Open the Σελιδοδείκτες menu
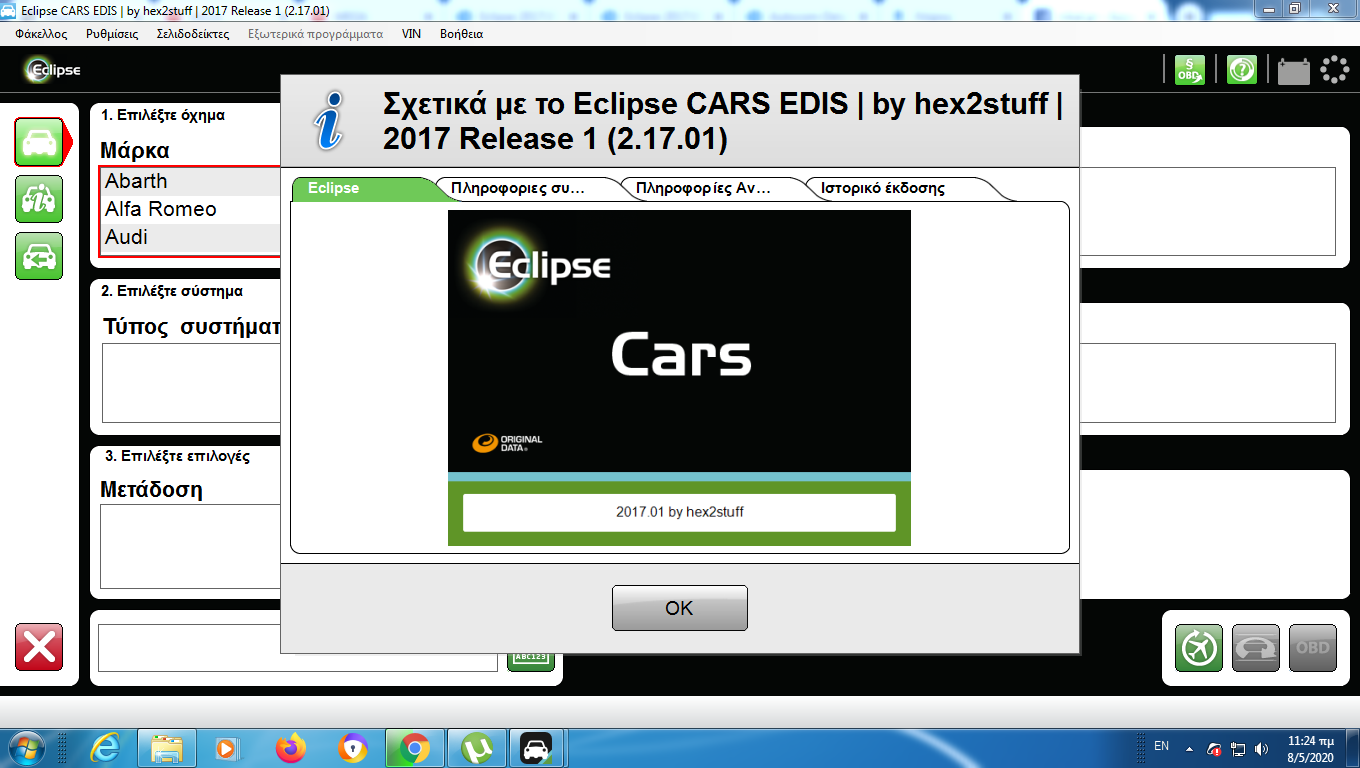The image size is (1360, 768). pos(193,33)
